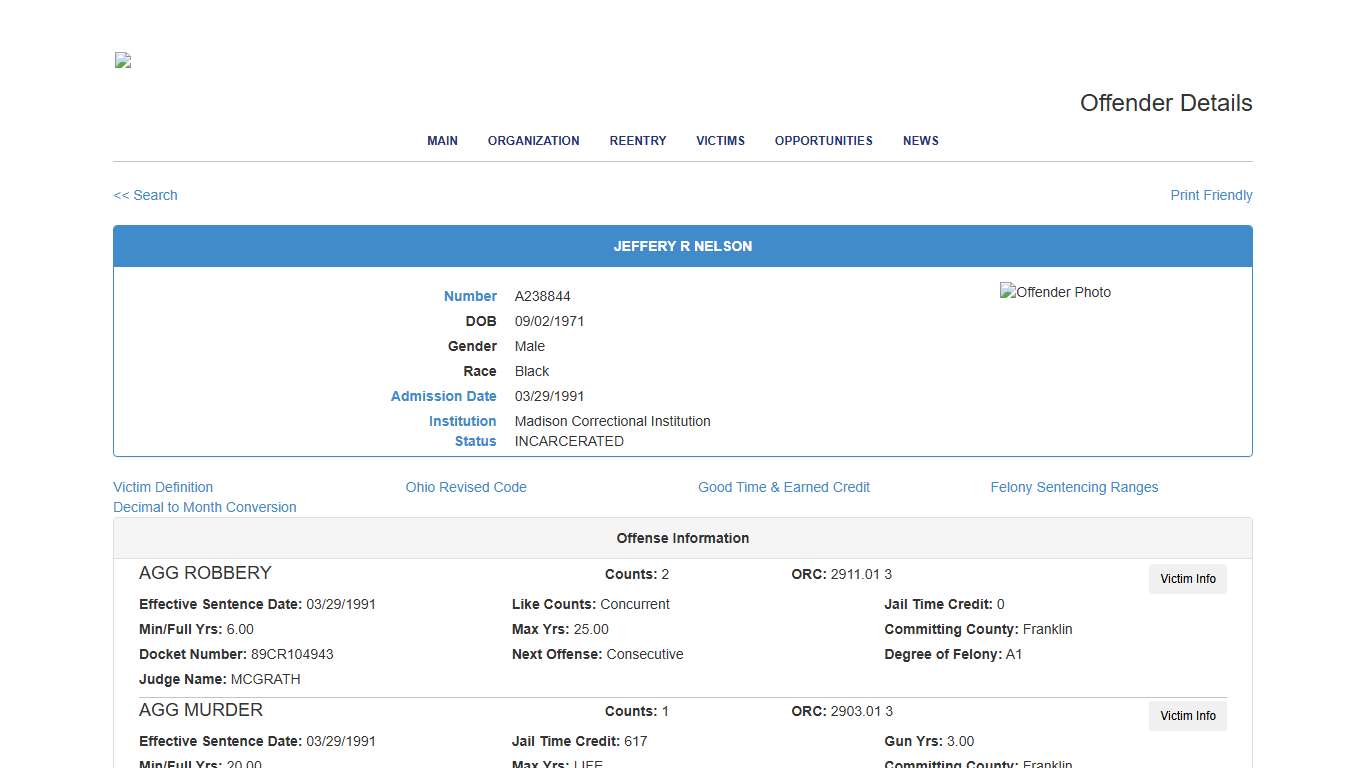Click the Status field label link

474,441
